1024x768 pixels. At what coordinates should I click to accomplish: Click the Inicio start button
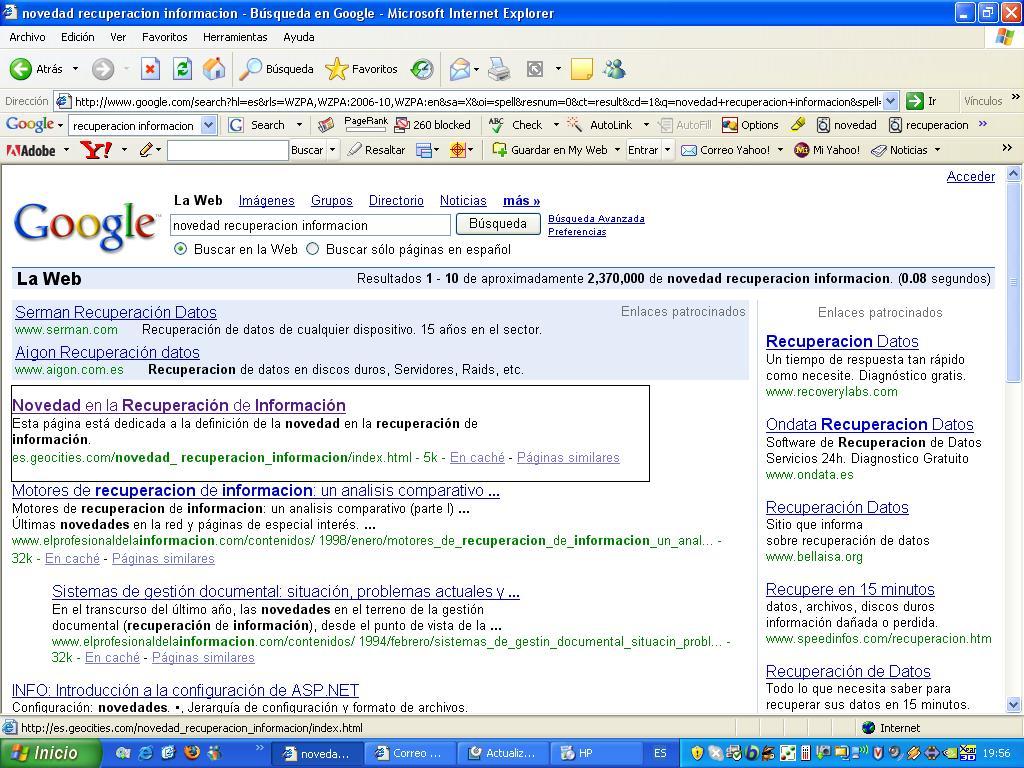click(x=51, y=753)
